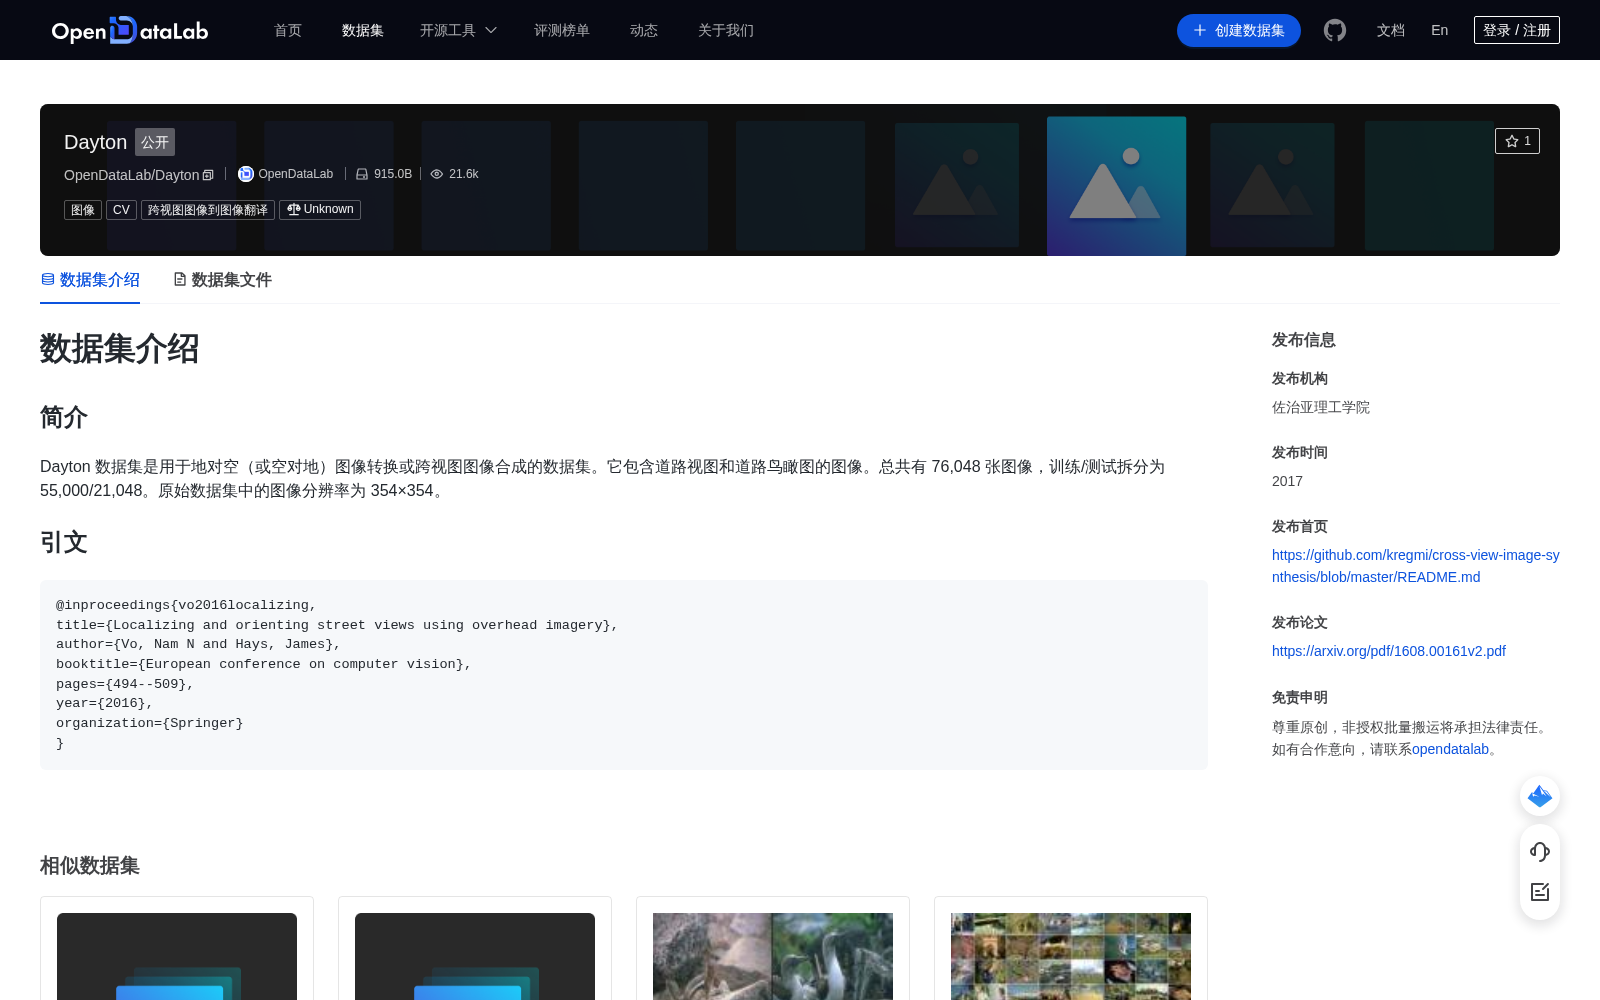Click the 915.0B dataset size icon
Screen dimensions: 1600x1000
click(362, 174)
